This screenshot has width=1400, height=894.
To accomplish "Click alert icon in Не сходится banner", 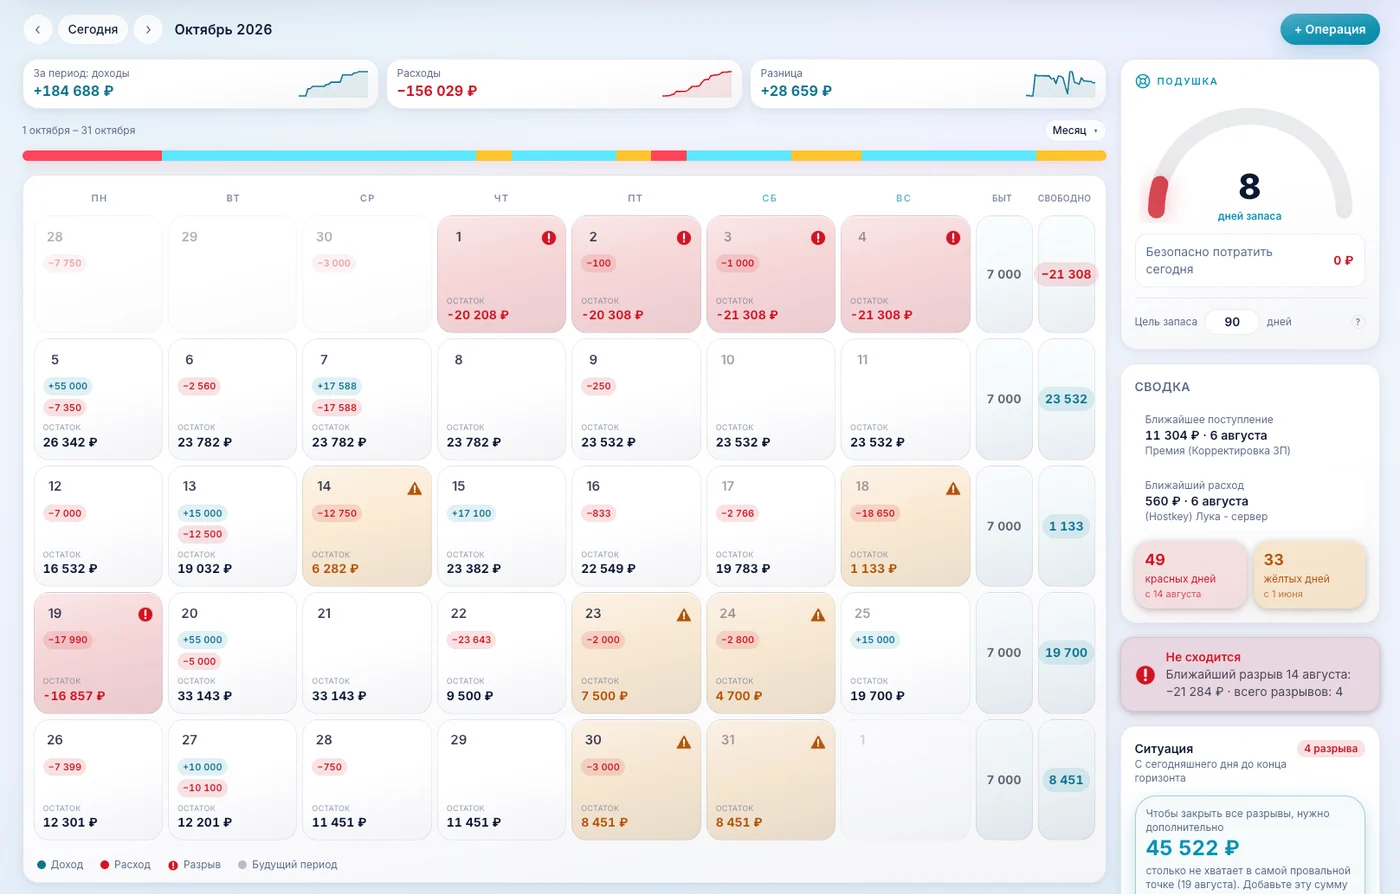I will coord(1146,675).
